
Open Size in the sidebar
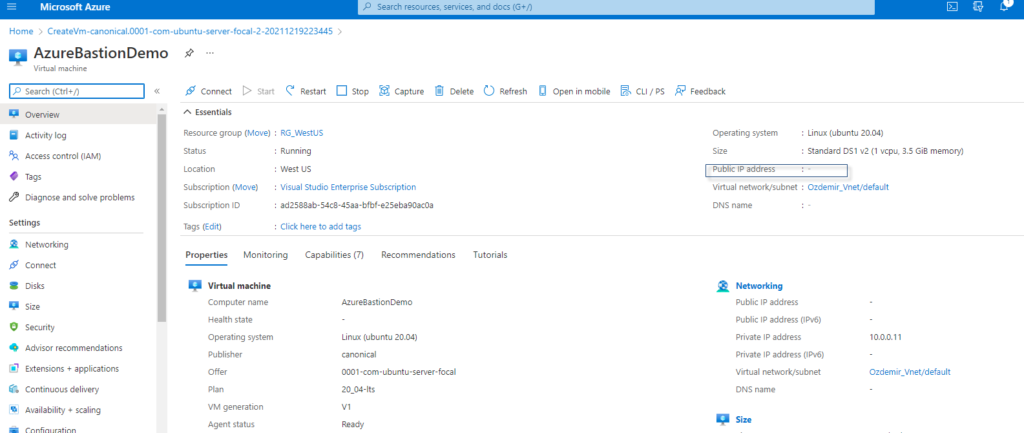click(32, 307)
